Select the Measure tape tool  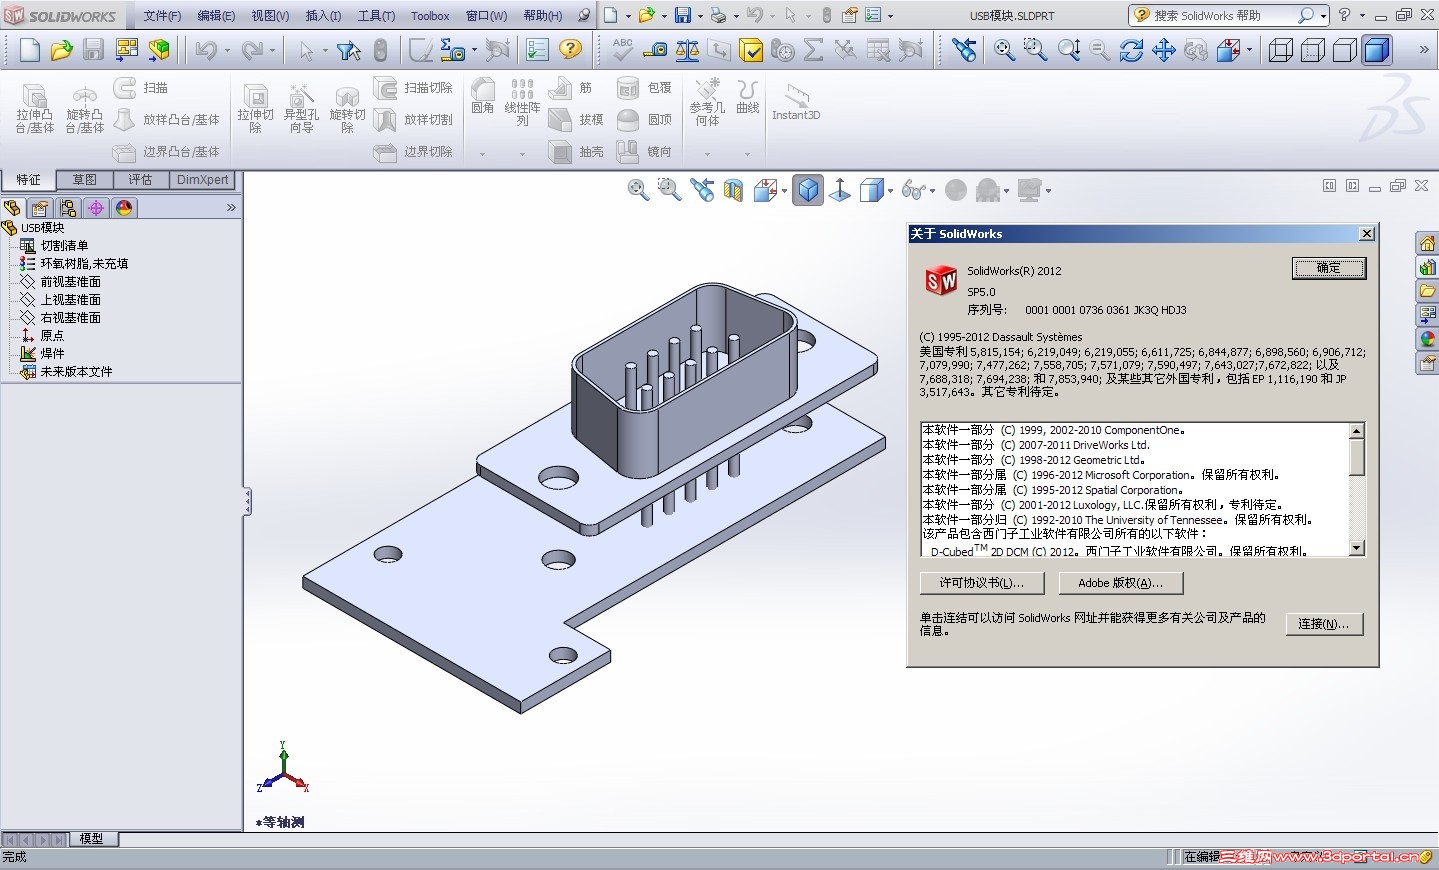click(655, 50)
